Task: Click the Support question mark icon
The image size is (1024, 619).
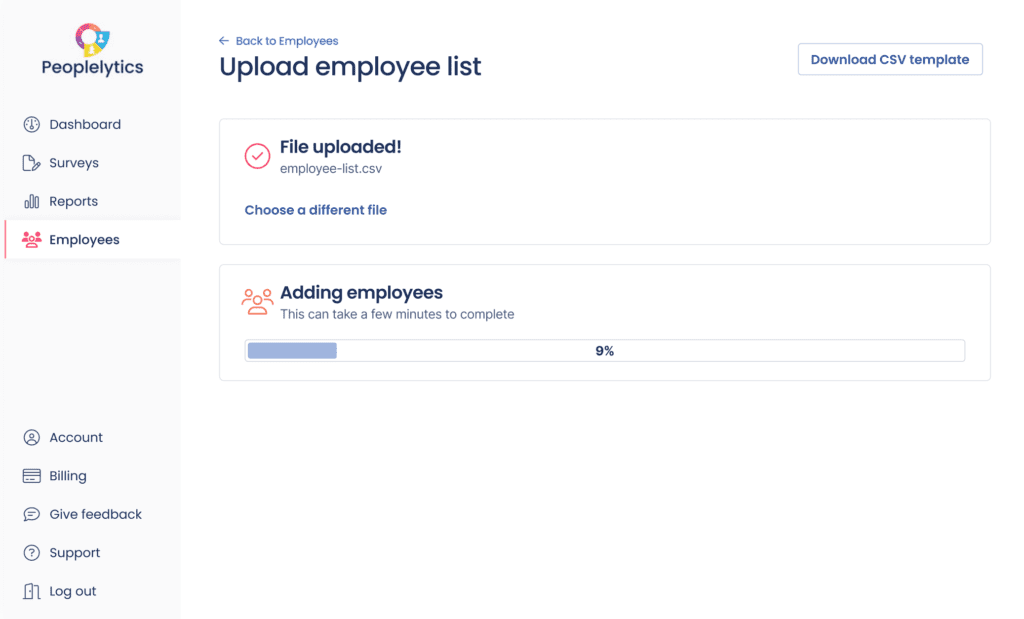Action: 31,552
